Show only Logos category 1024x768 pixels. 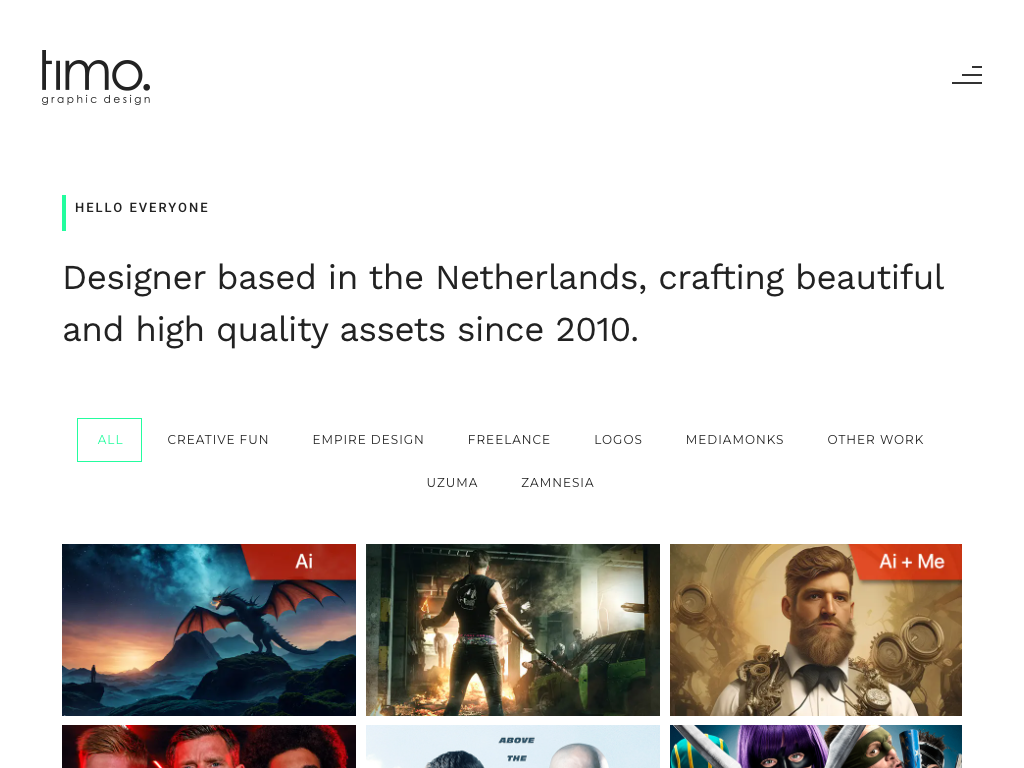click(618, 440)
